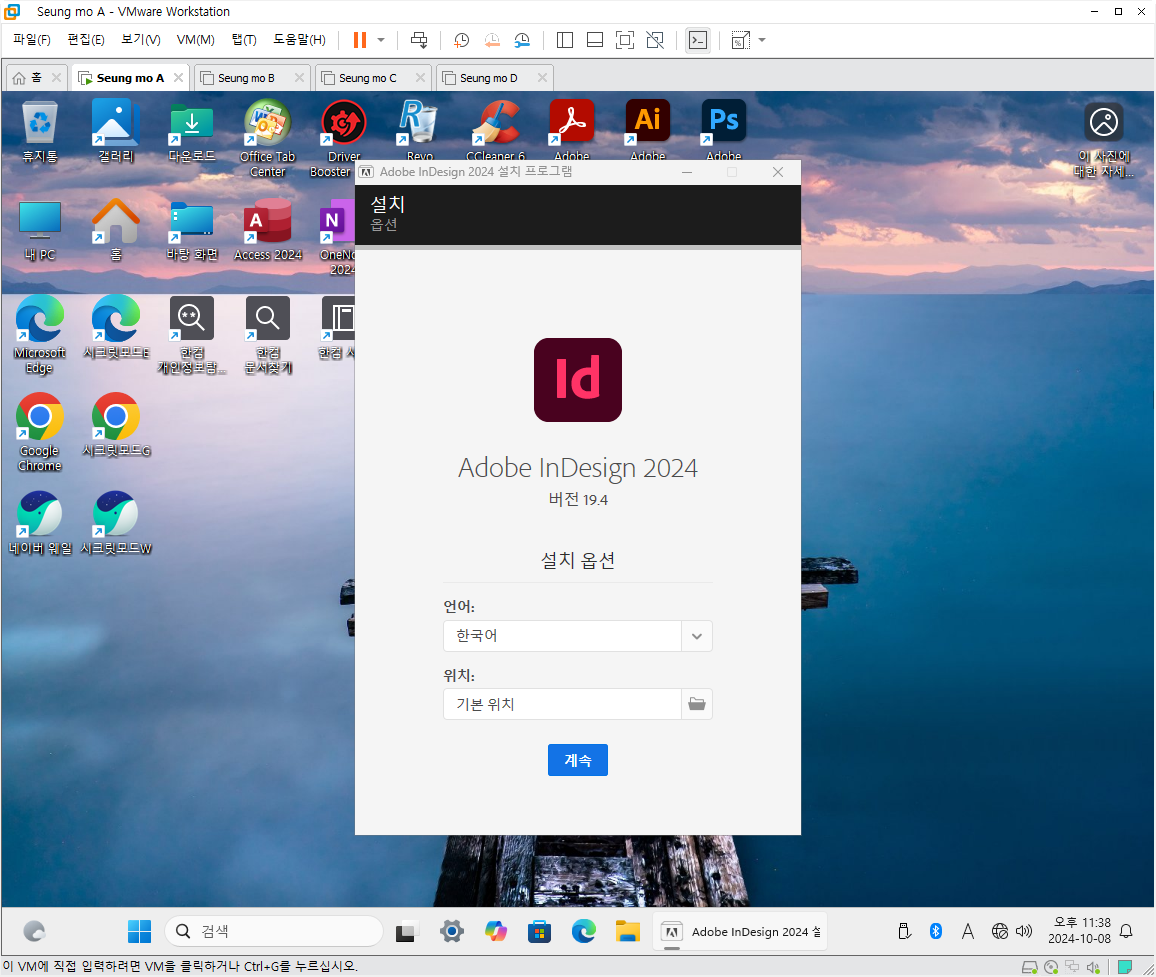Click the 이 사진에 대한 자세... desktop icon
The height and width of the screenshot is (977, 1156).
coord(1104,140)
